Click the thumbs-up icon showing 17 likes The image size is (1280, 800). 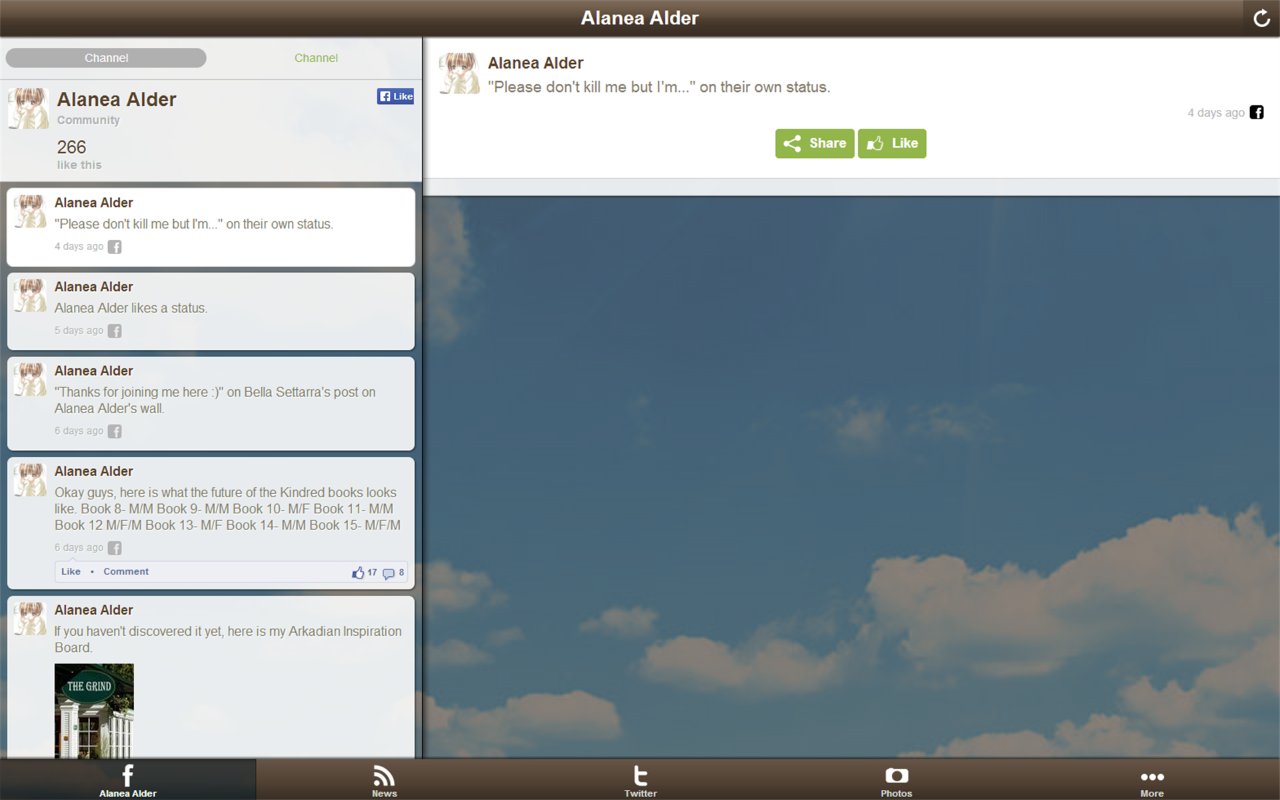coord(360,572)
